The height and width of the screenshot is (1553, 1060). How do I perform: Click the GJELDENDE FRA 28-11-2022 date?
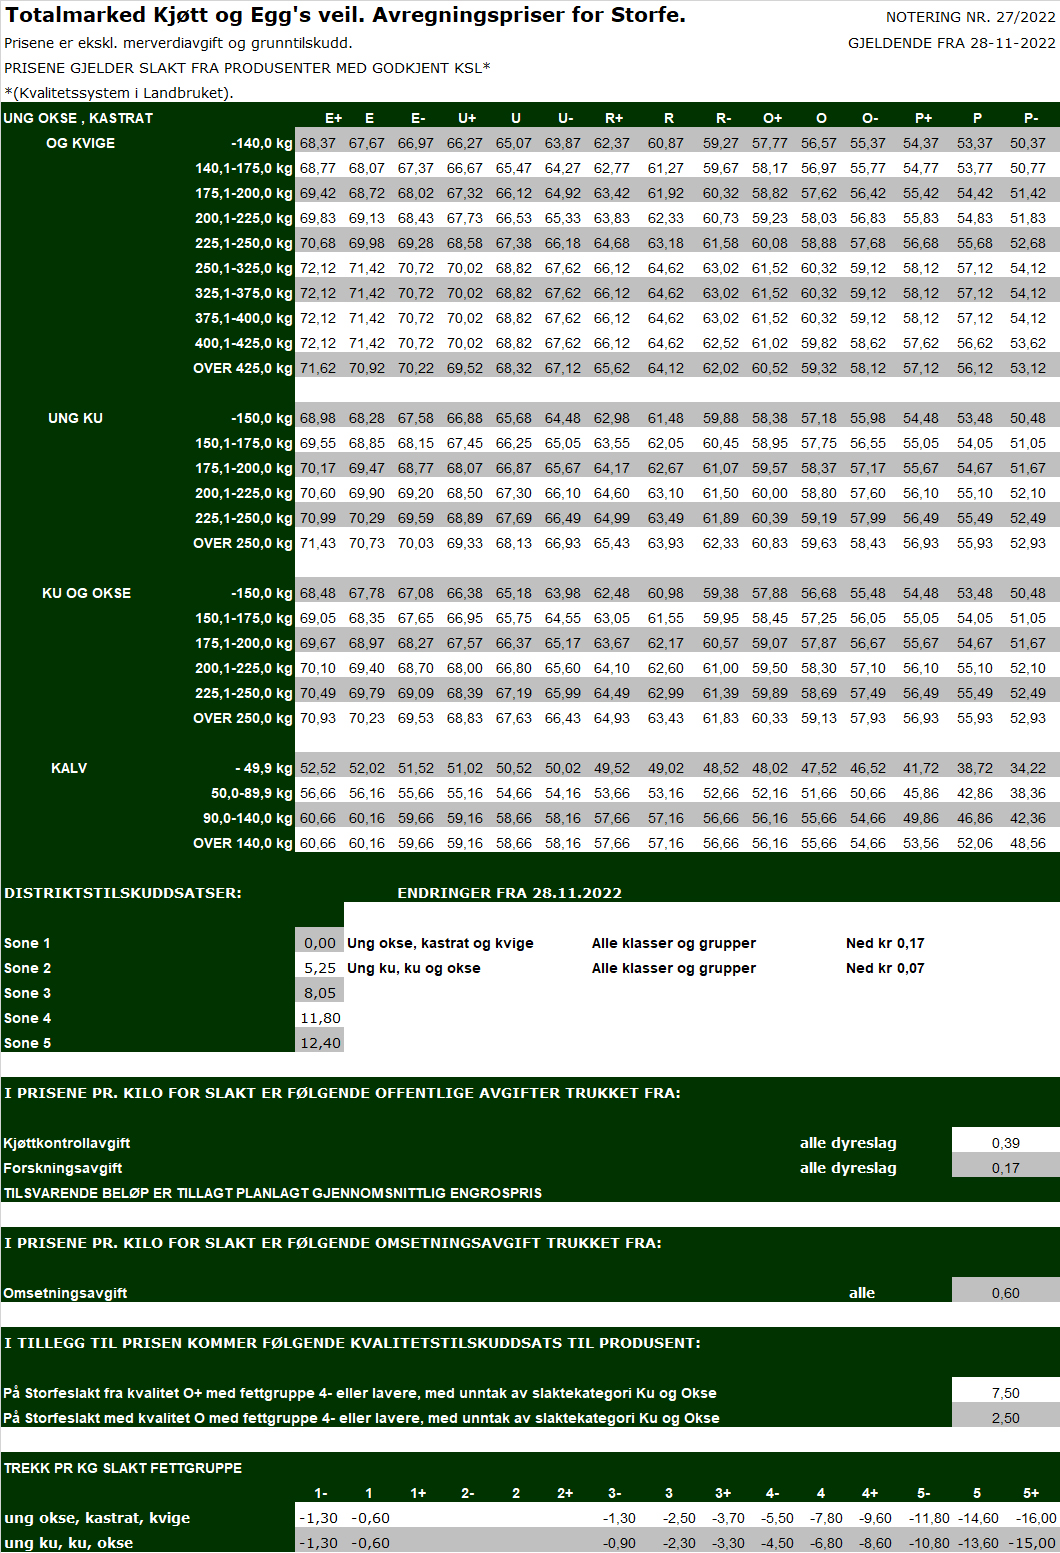(951, 43)
